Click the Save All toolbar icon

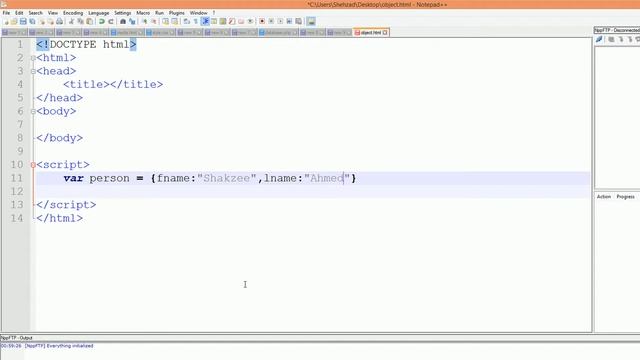(32, 21)
